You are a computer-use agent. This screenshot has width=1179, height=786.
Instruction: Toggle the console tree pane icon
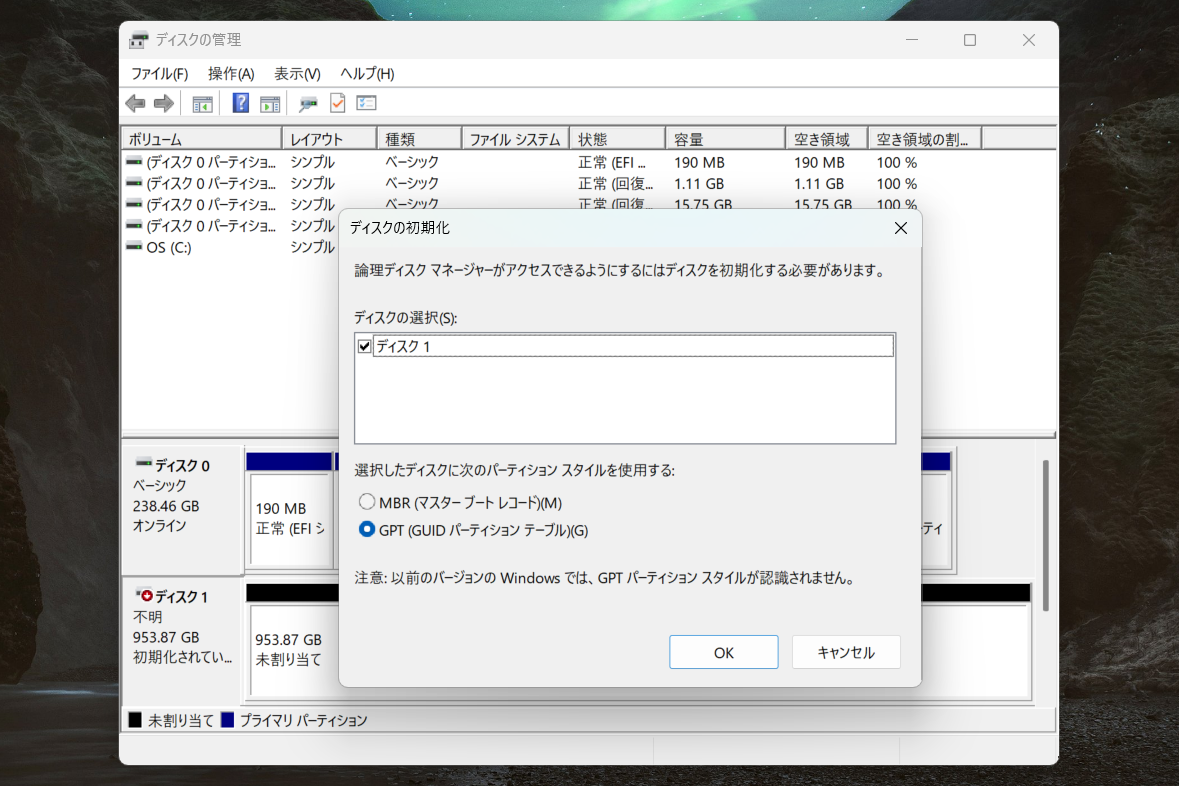tap(201, 103)
